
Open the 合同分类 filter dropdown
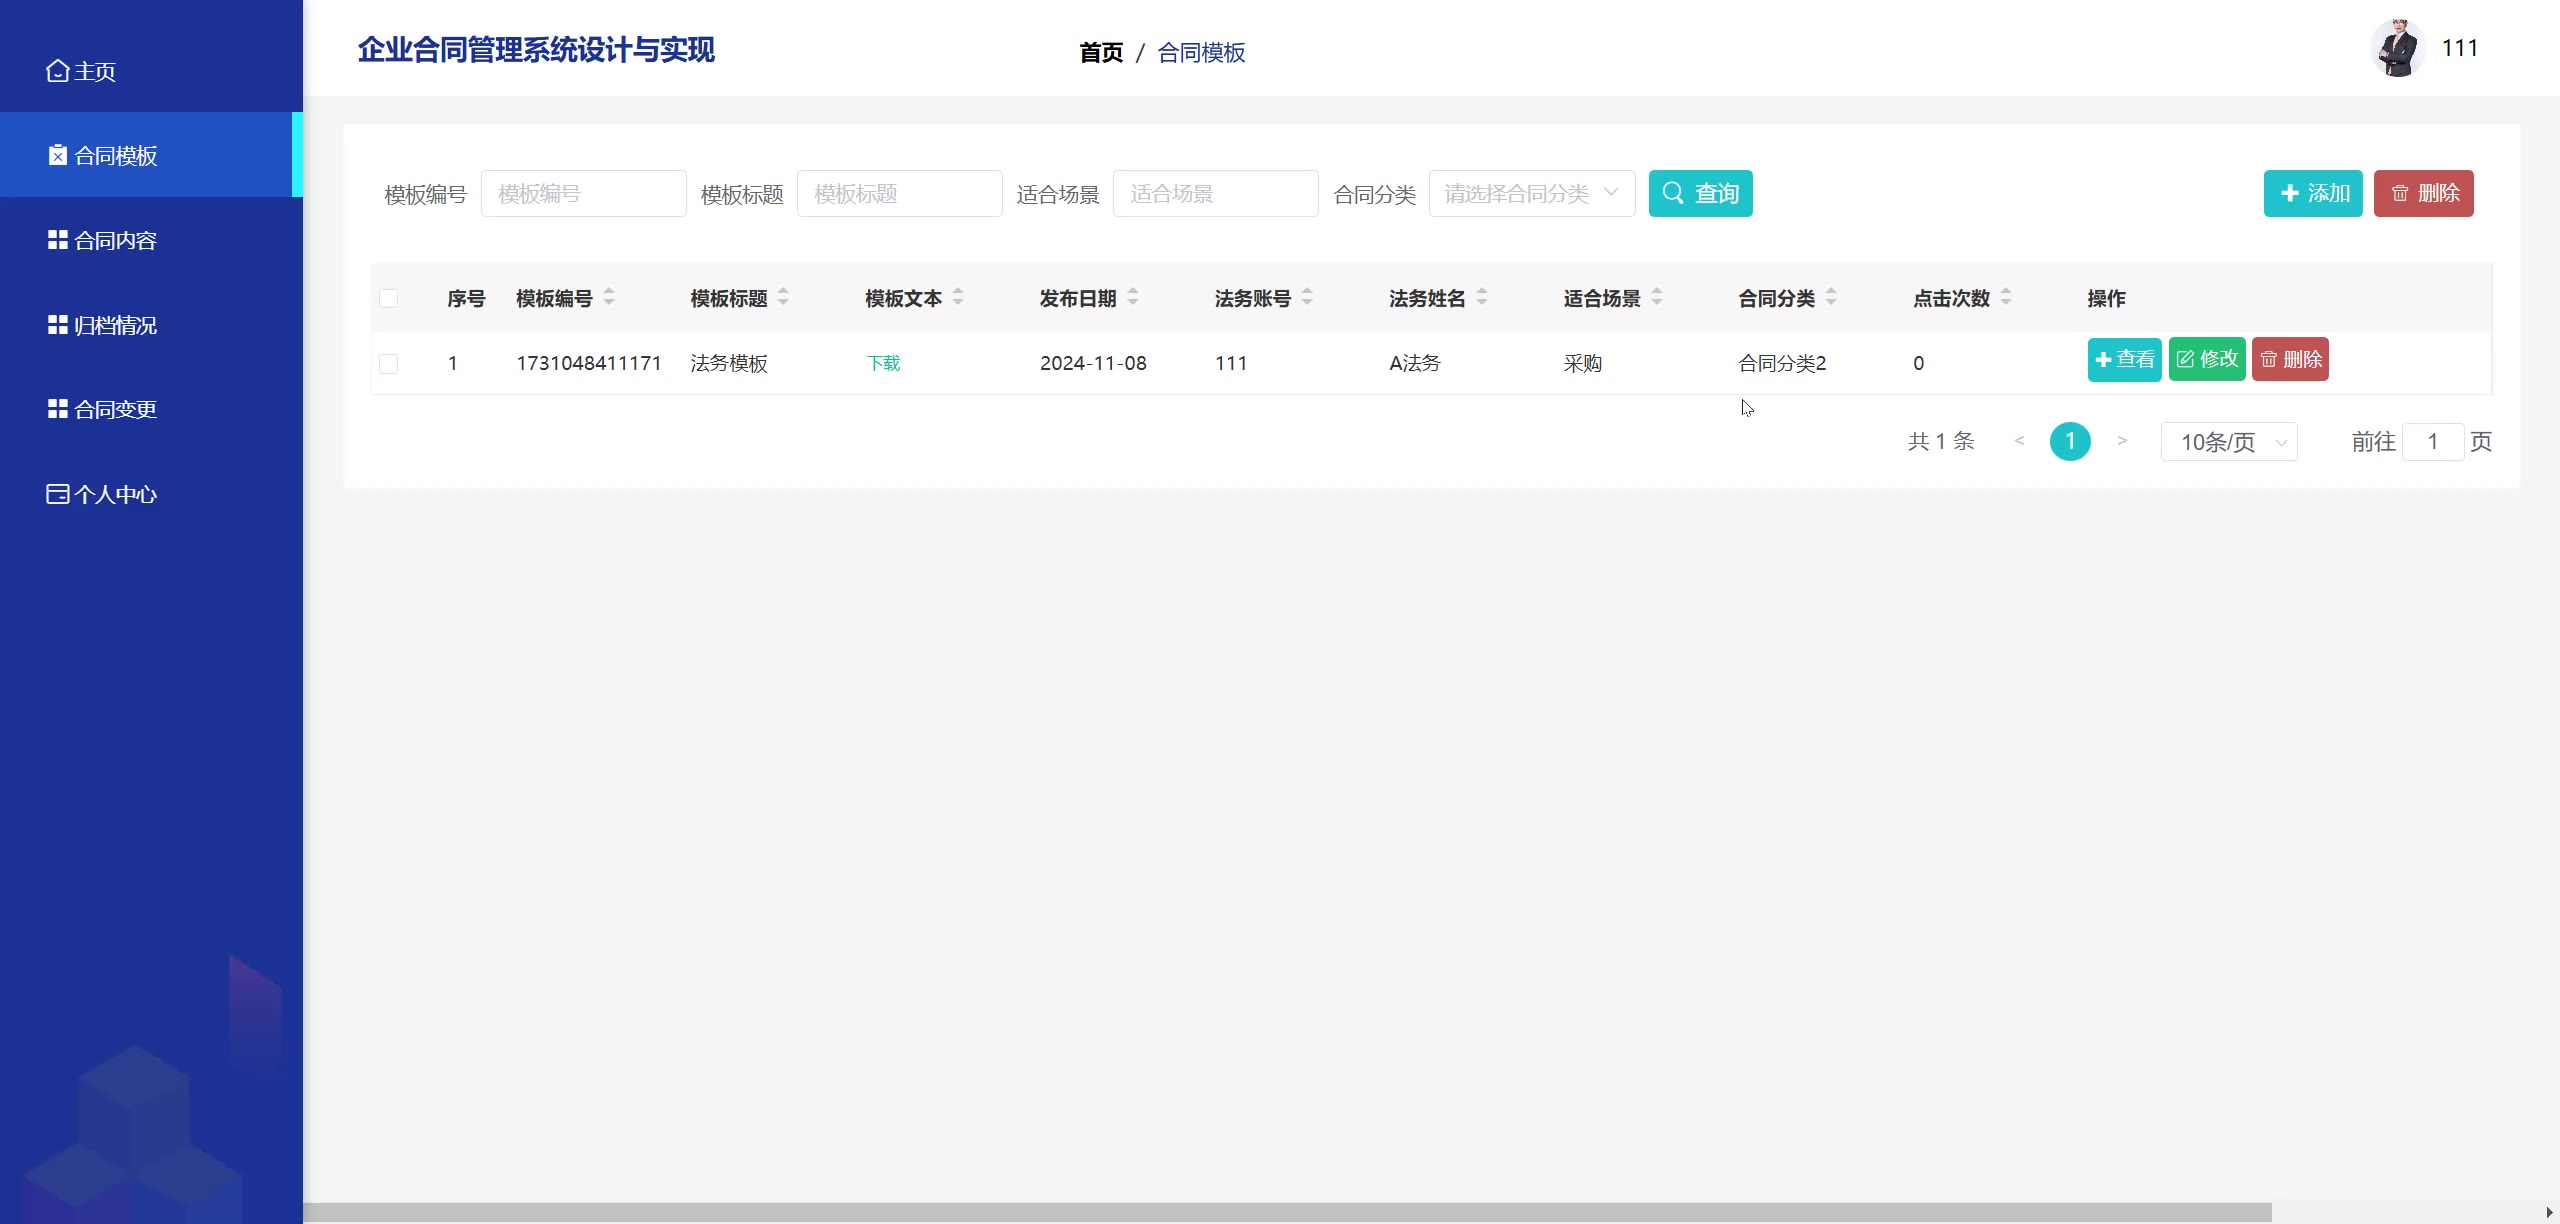(x=1531, y=193)
